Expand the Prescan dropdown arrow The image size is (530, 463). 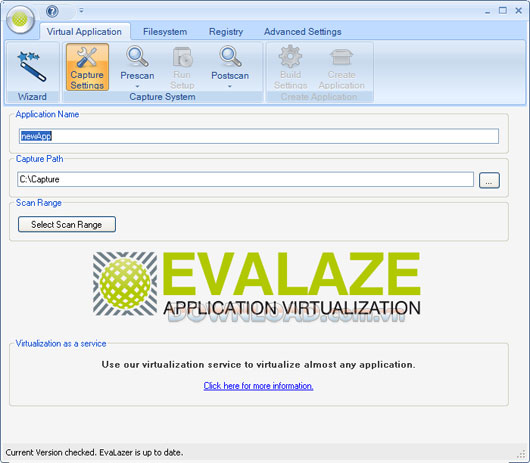pos(137,86)
